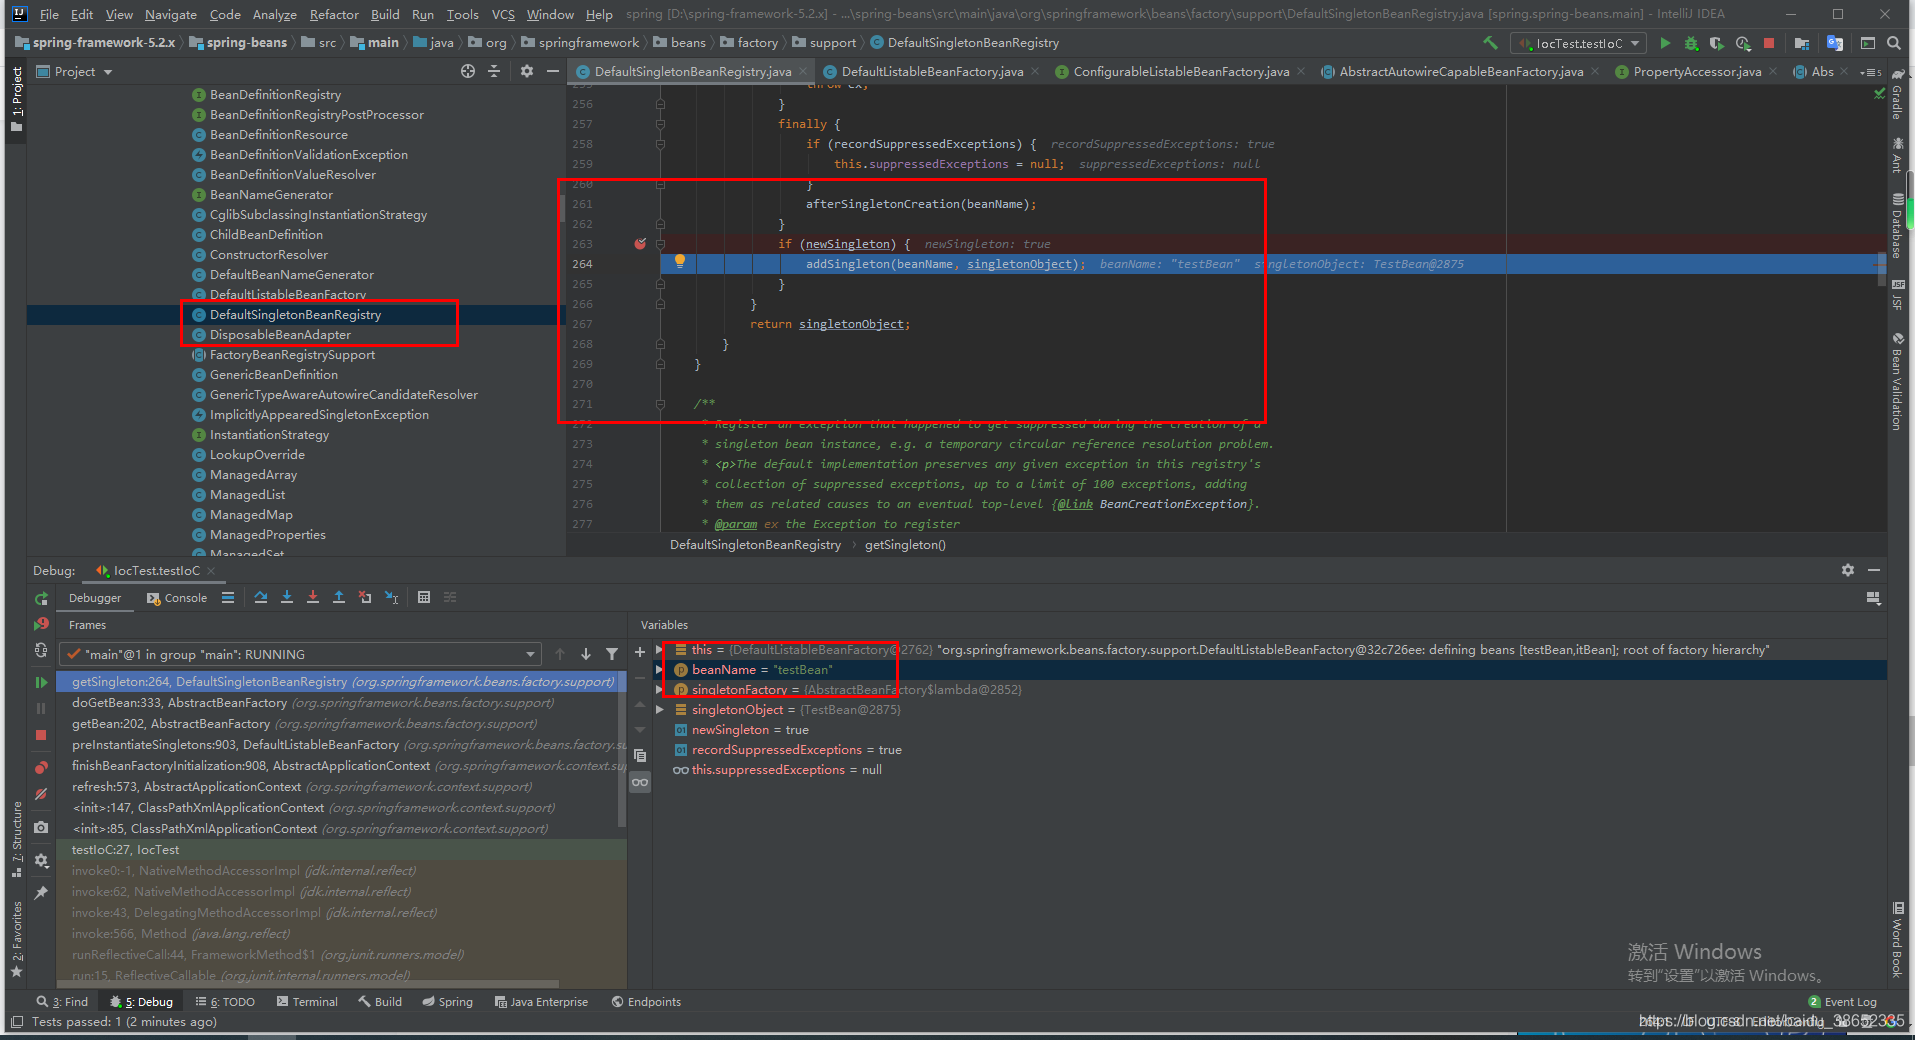Click the intention light bulb on line 264
Viewport: 1915px width, 1040px height.
[680, 261]
